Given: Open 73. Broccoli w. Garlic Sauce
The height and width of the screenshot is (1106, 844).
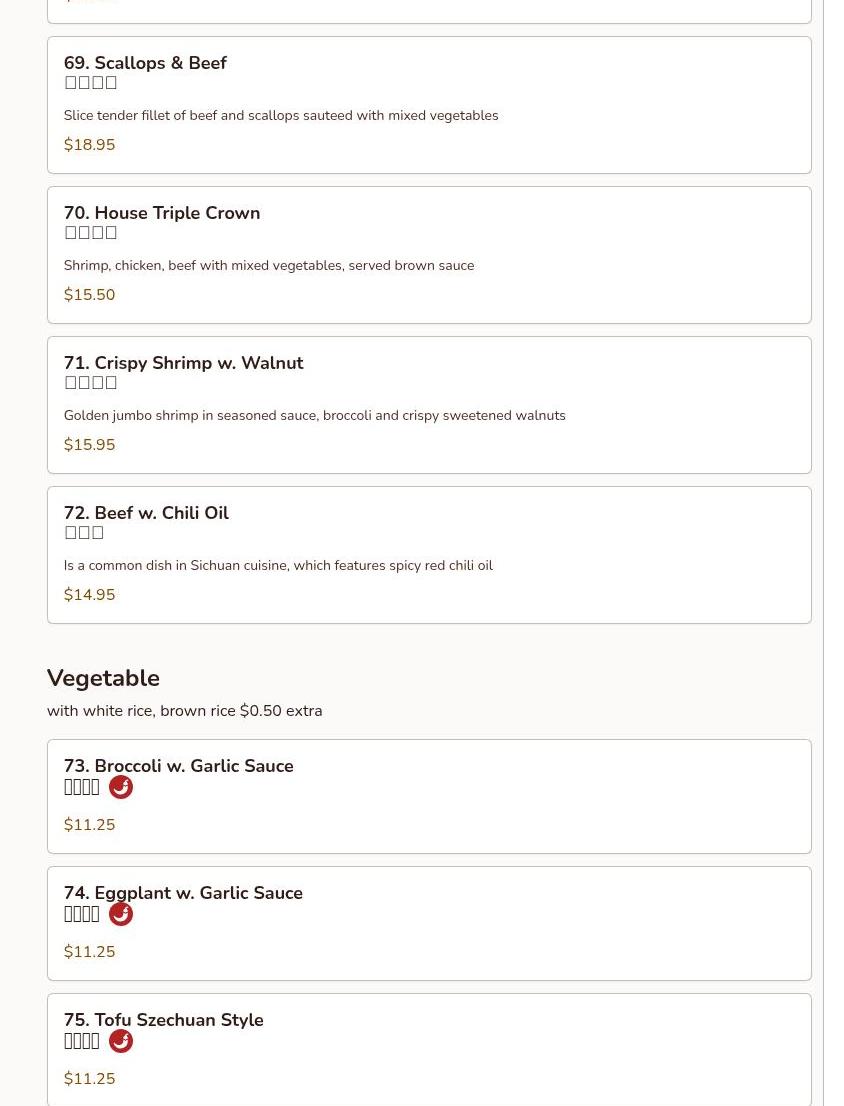Looking at the screenshot, I should (429, 796).
